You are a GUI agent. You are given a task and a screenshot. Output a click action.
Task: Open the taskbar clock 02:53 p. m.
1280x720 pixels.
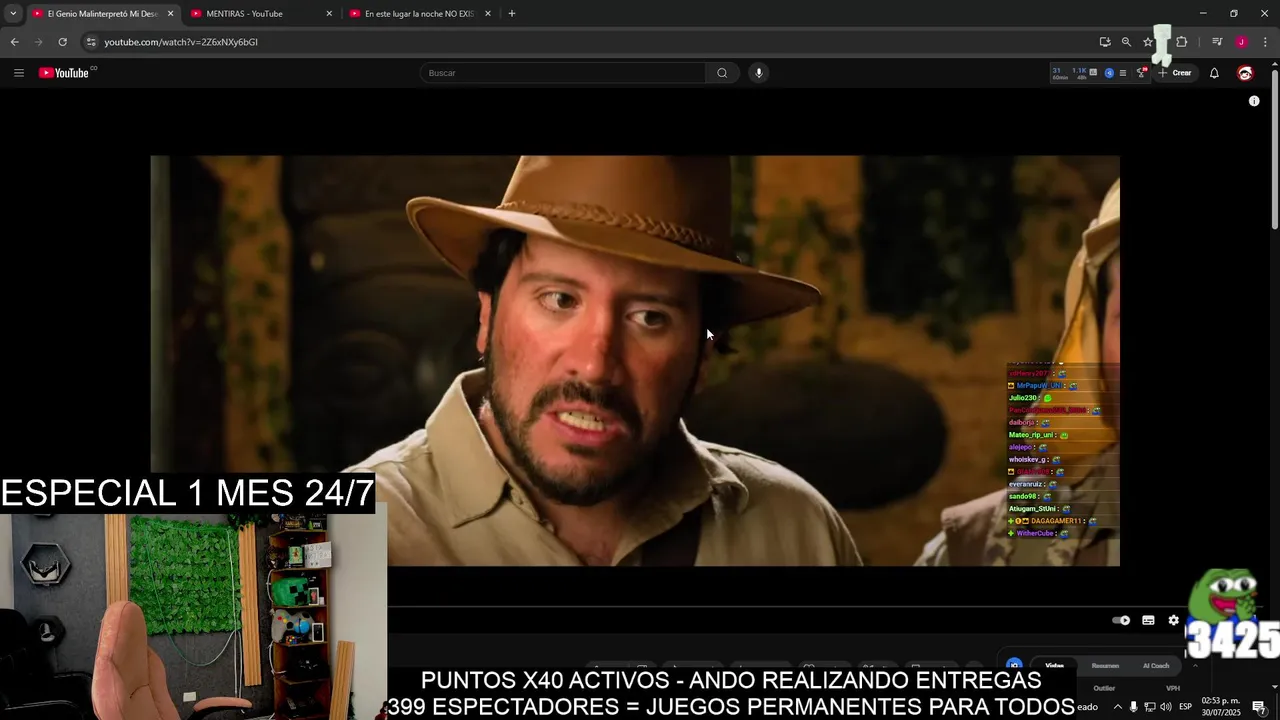[x=1221, y=707]
